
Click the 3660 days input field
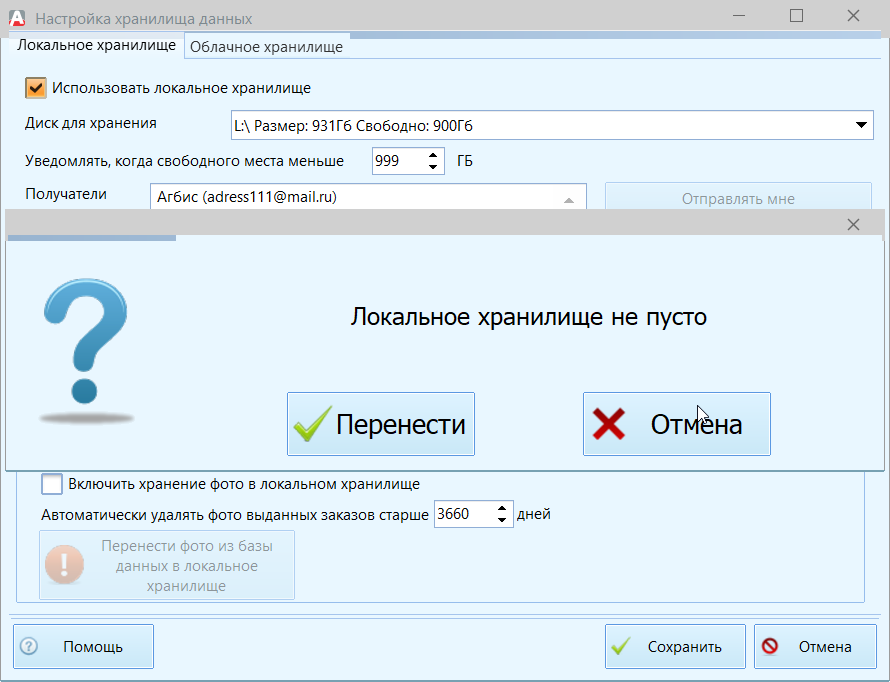tap(464, 514)
